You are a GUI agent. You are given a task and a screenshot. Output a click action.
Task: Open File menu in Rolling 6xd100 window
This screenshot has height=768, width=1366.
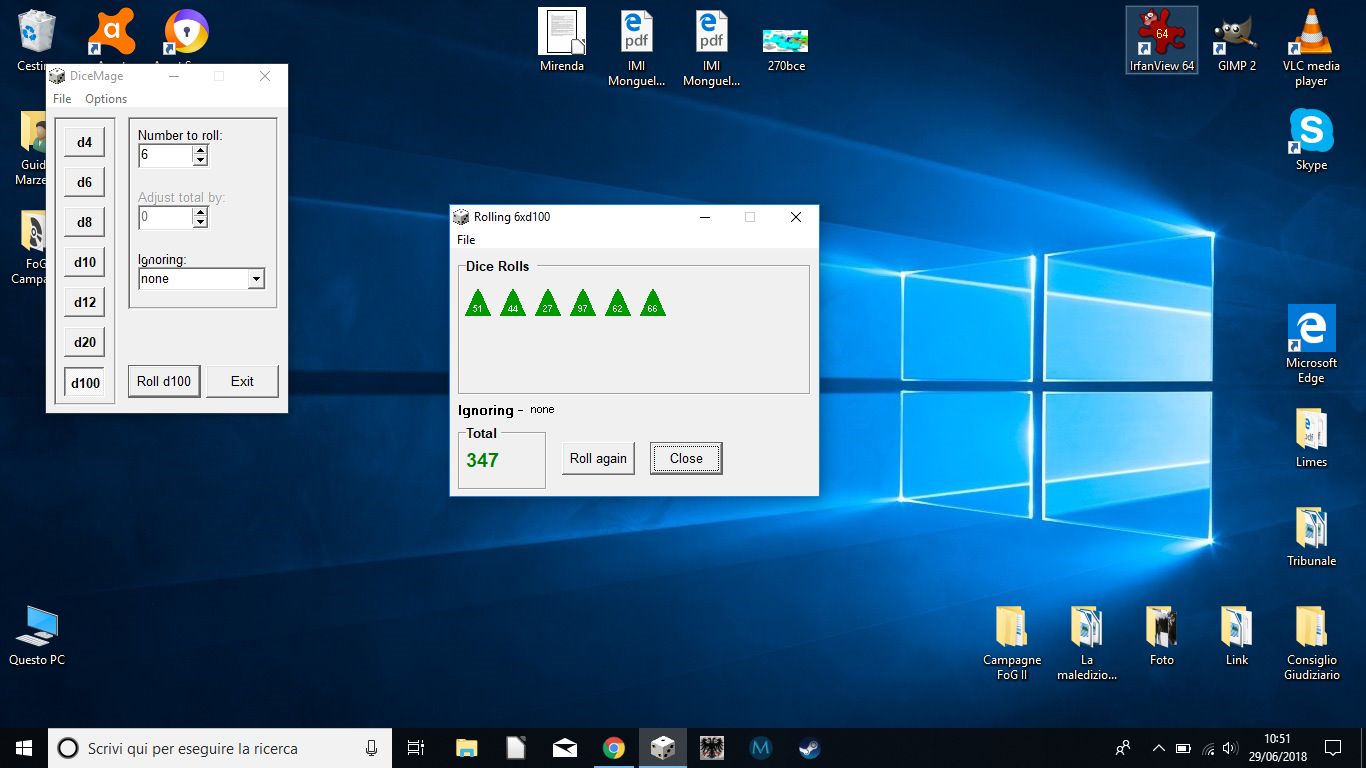(x=466, y=240)
